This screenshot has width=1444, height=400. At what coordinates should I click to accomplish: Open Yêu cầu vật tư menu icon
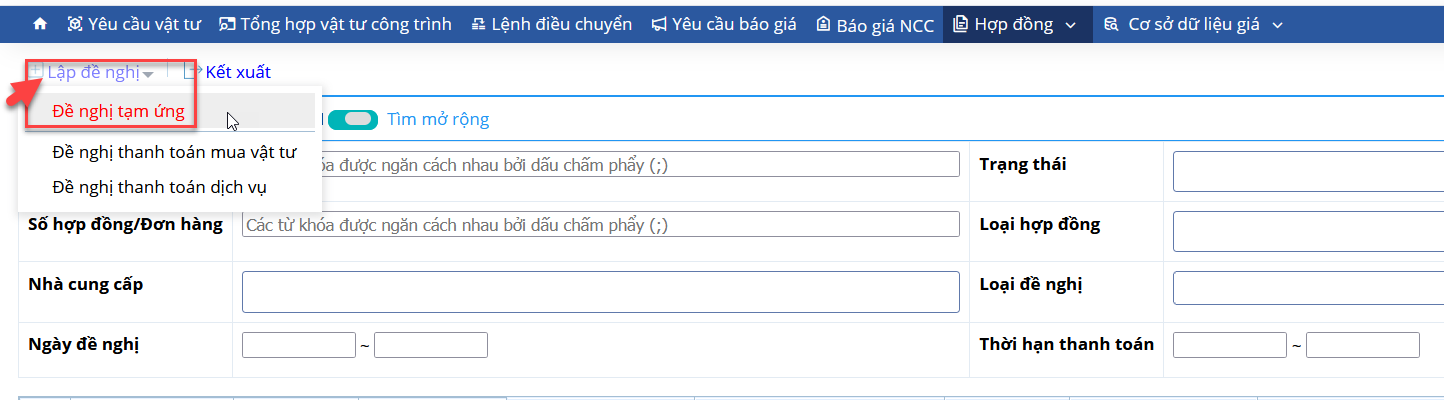[x=75, y=24]
